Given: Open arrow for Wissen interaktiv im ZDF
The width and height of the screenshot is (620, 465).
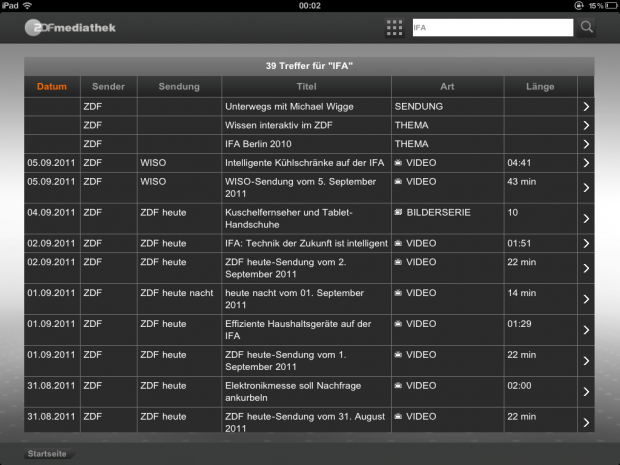Looking at the screenshot, I should 586,125.
